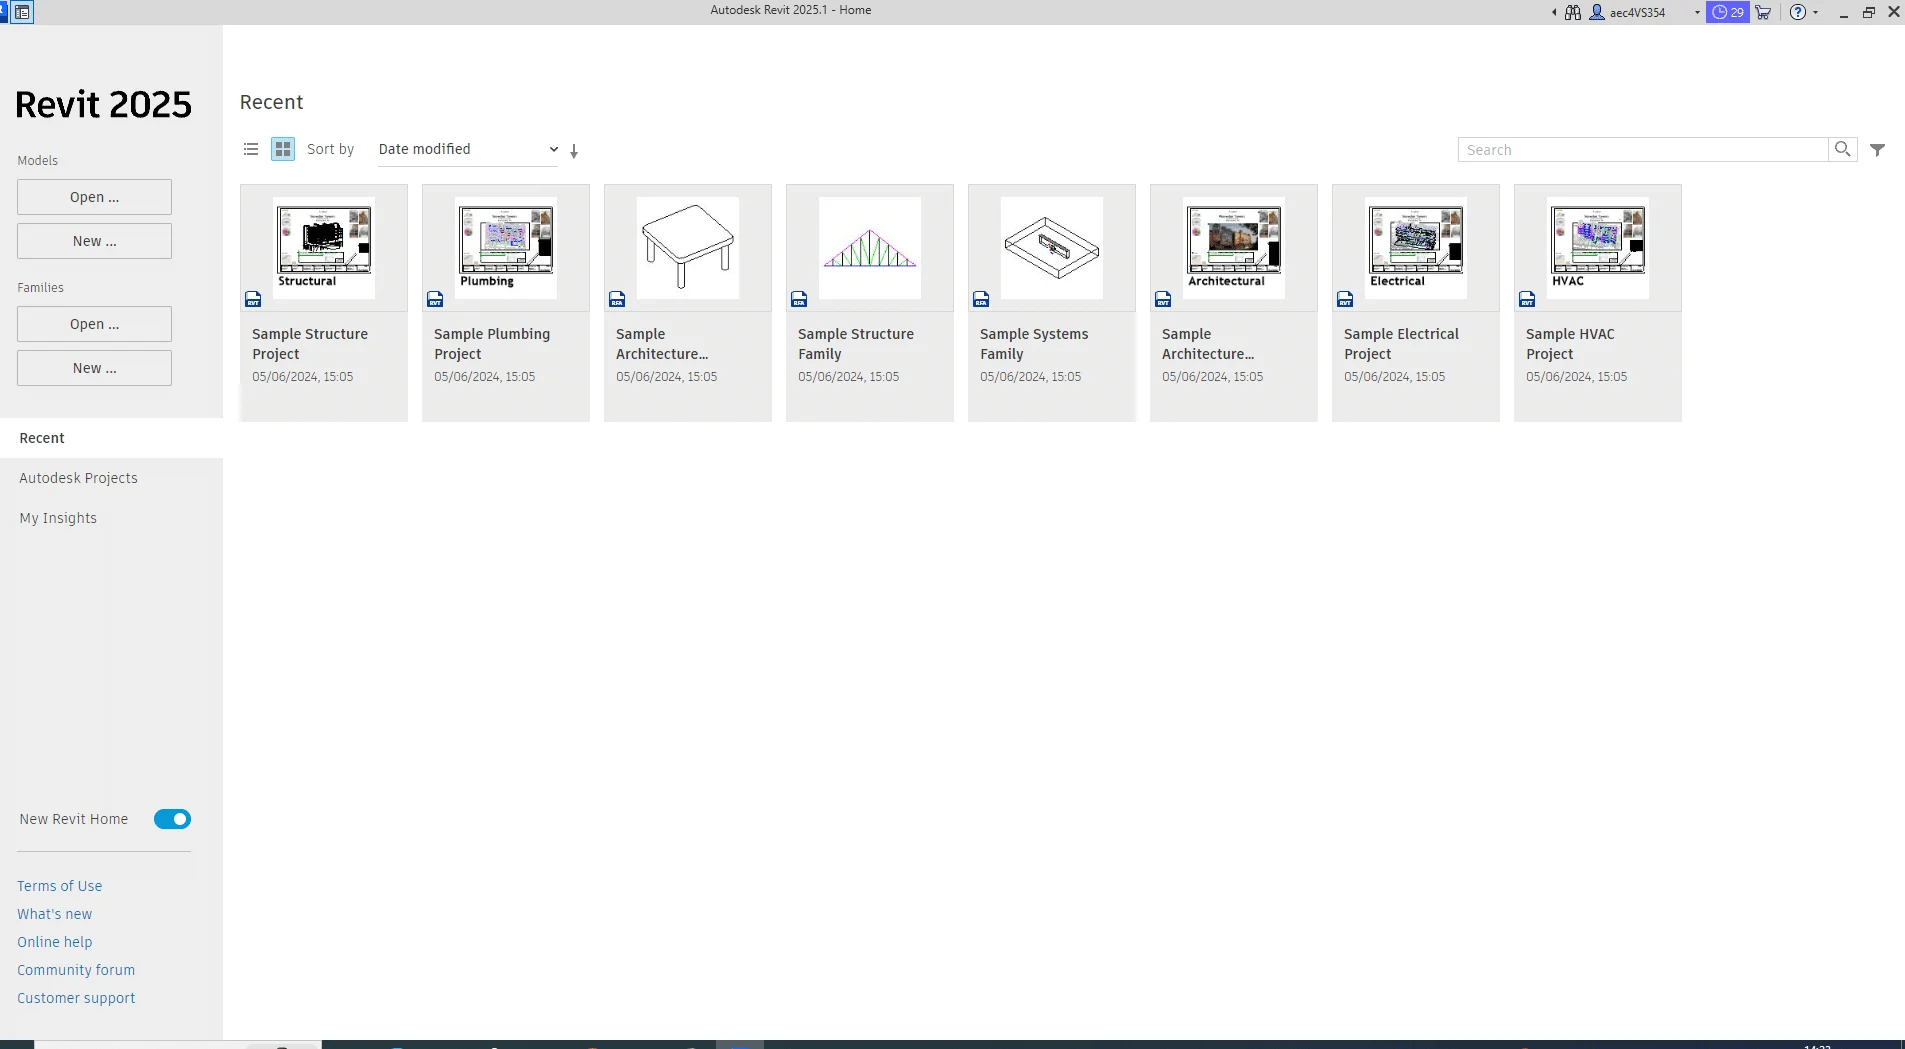1905x1049 pixels.
Task: Open the My Insights section
Action: [58, 517]
